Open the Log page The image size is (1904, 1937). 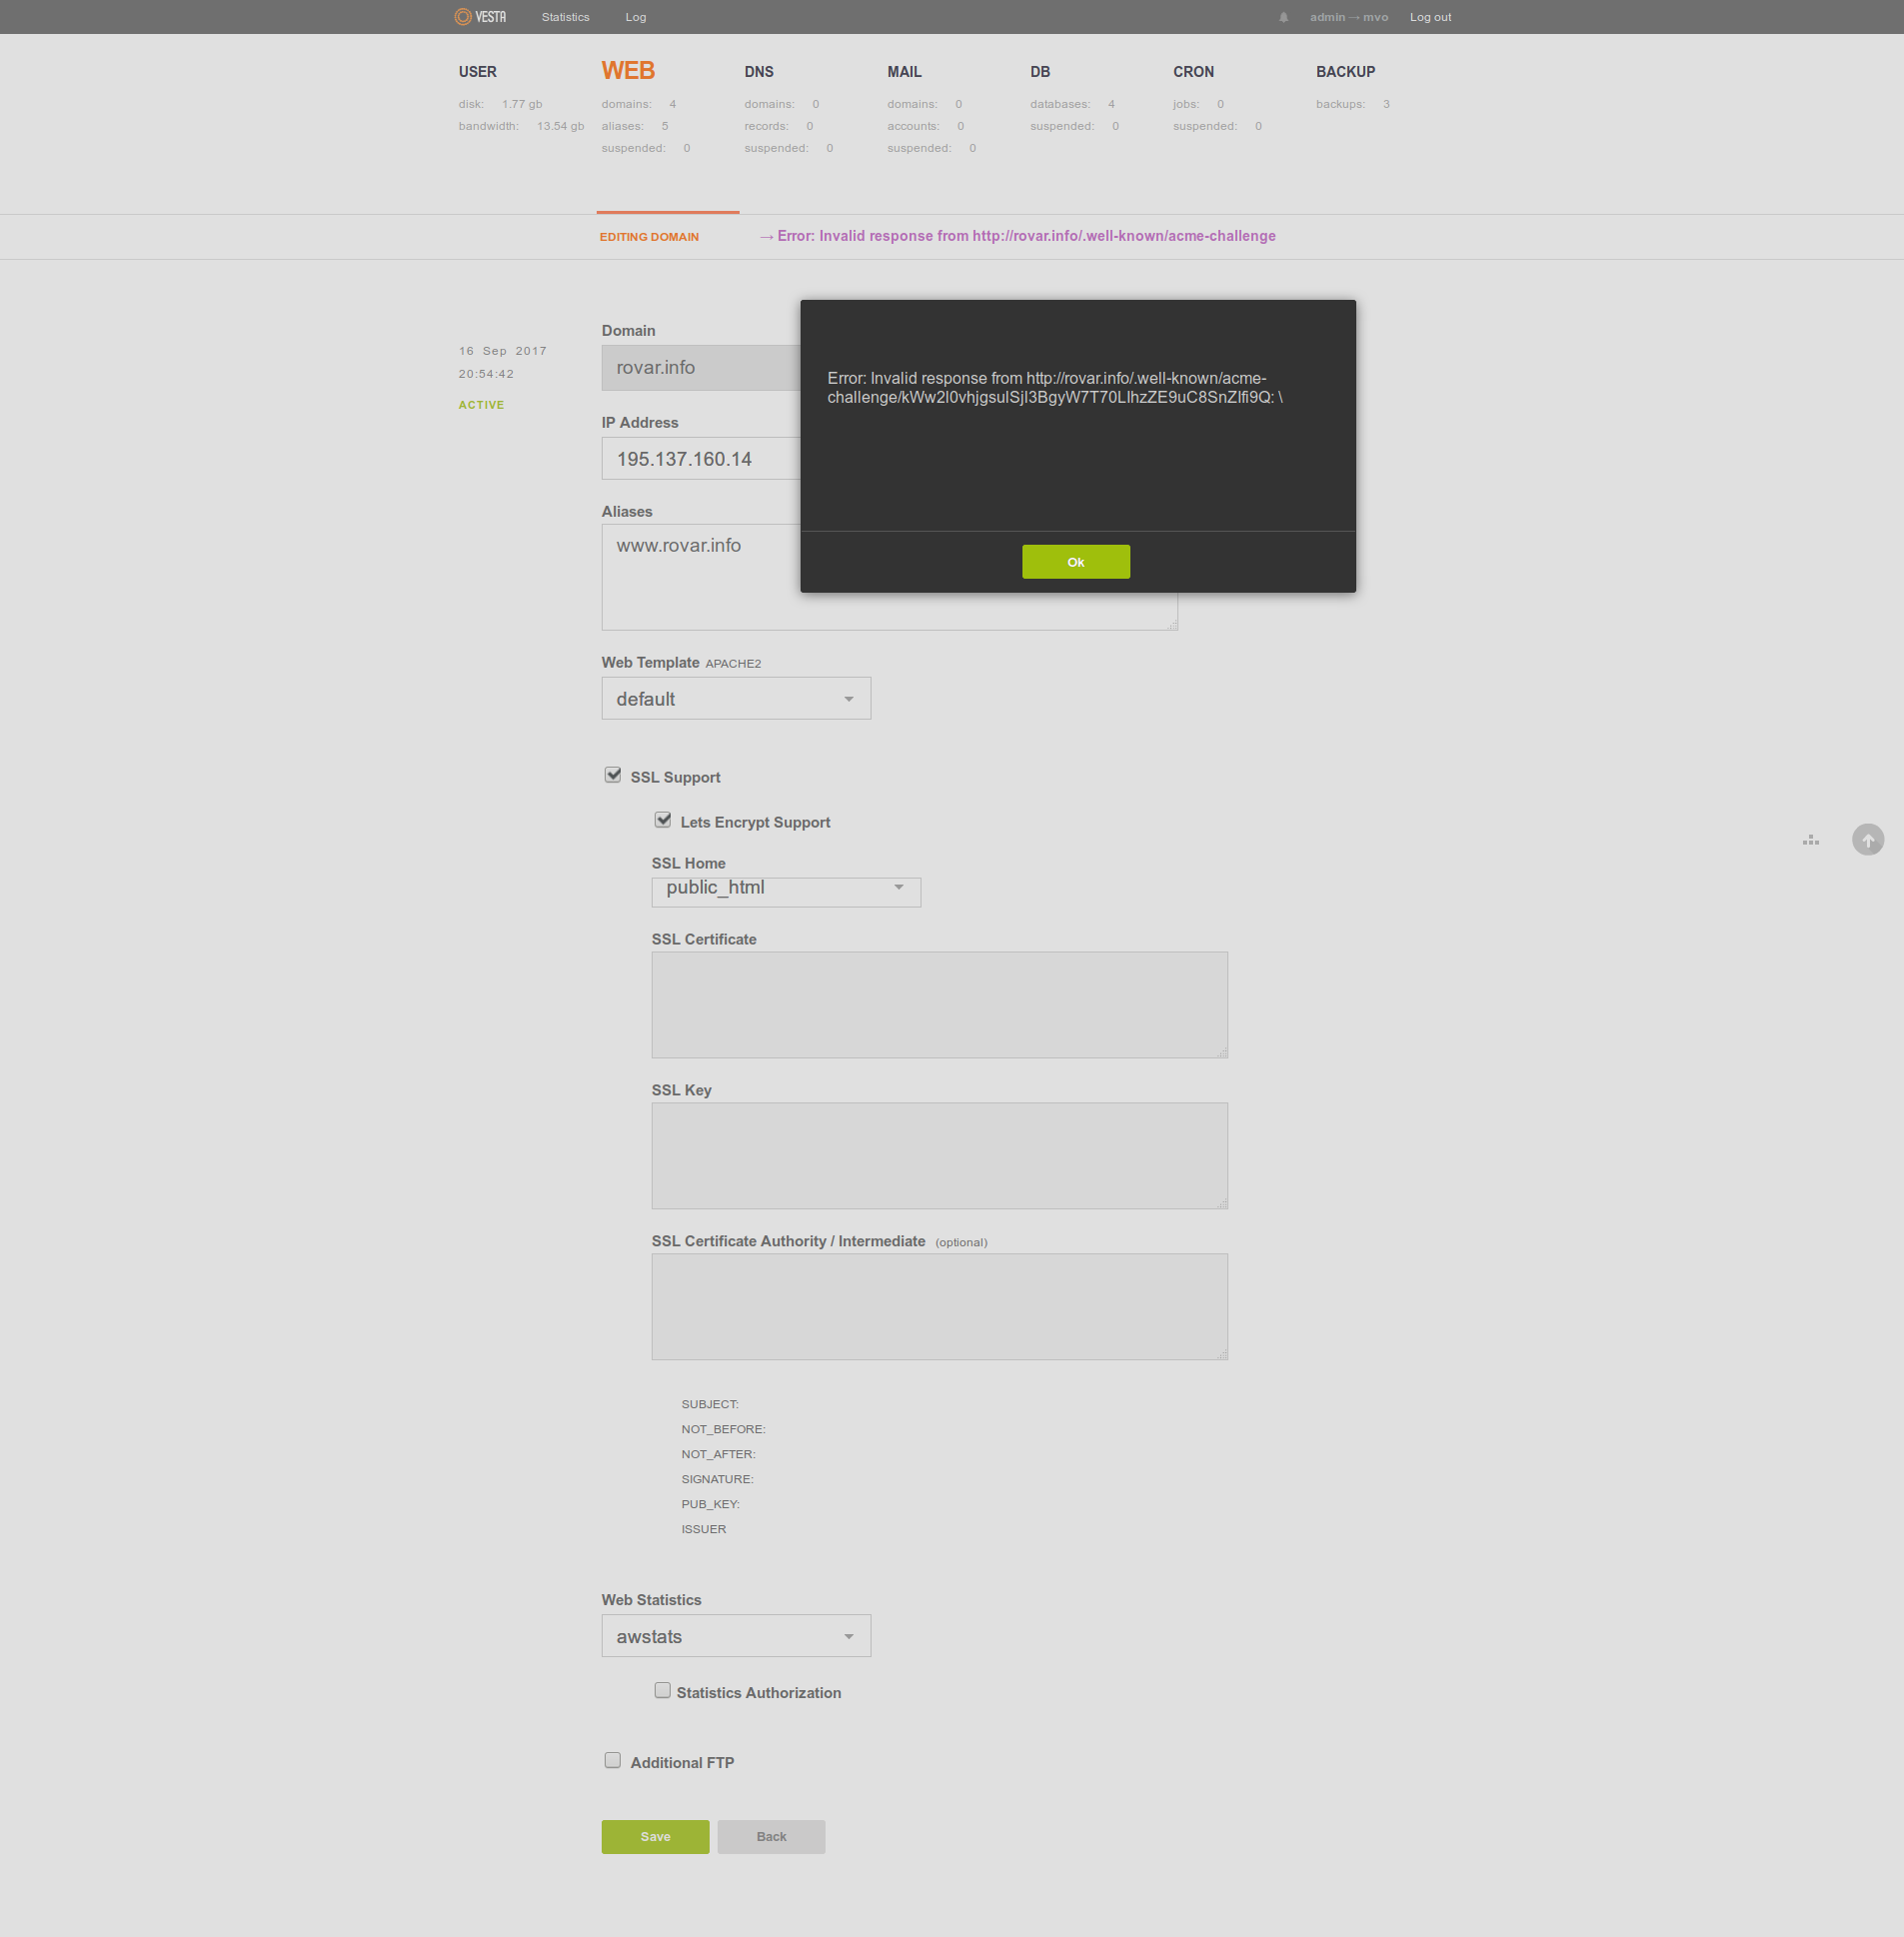[x=635, y=17]
